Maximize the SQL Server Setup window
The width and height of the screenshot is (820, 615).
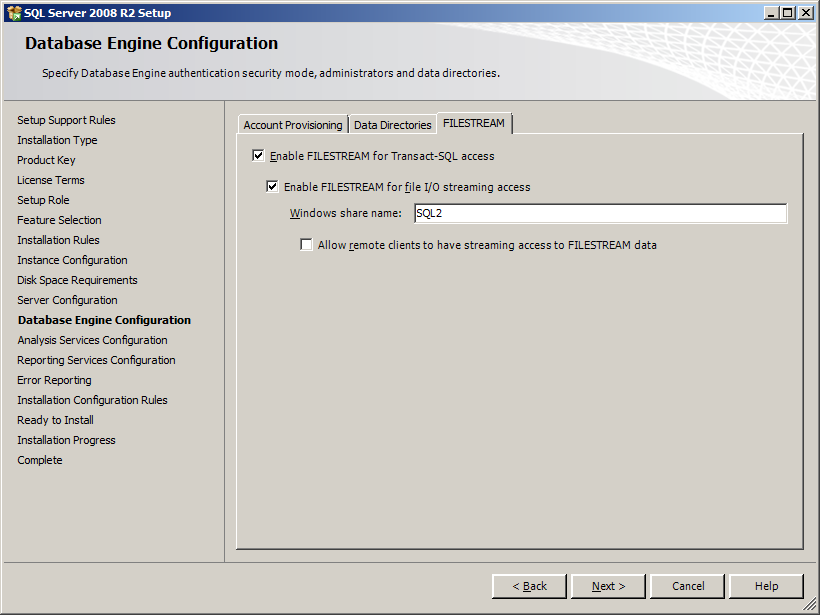point(788,13)
